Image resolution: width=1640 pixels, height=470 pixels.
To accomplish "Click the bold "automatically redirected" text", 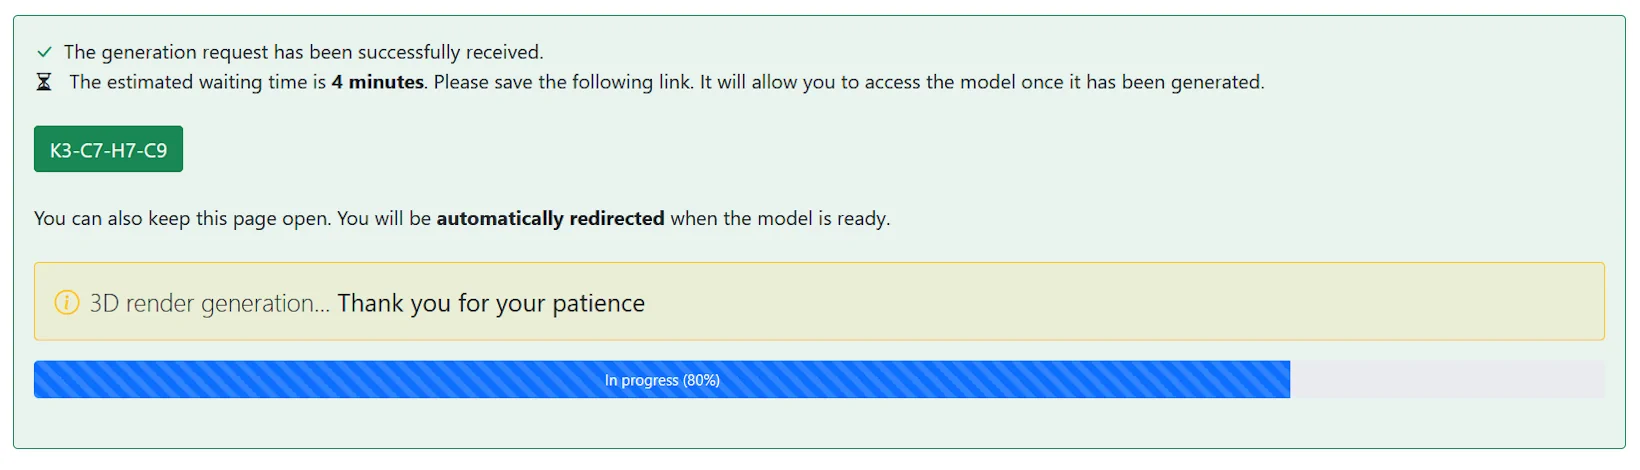I will pyautogui.click(x=550, y=218).
